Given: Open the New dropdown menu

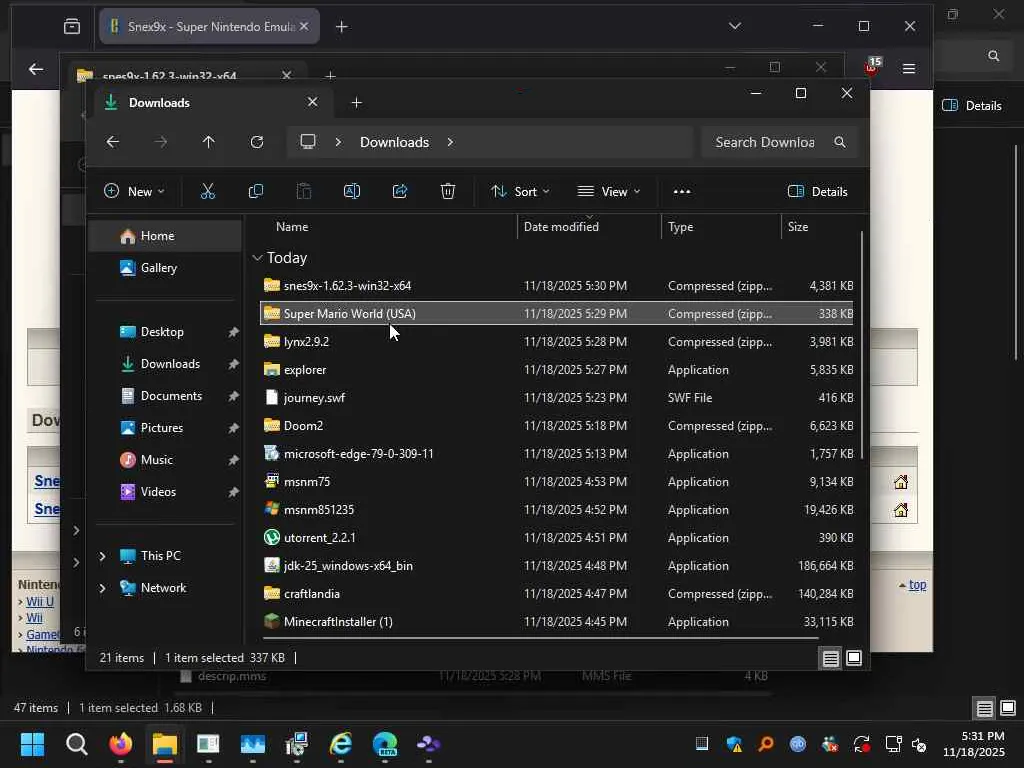Looking at the screenshot, I should 134,191.
